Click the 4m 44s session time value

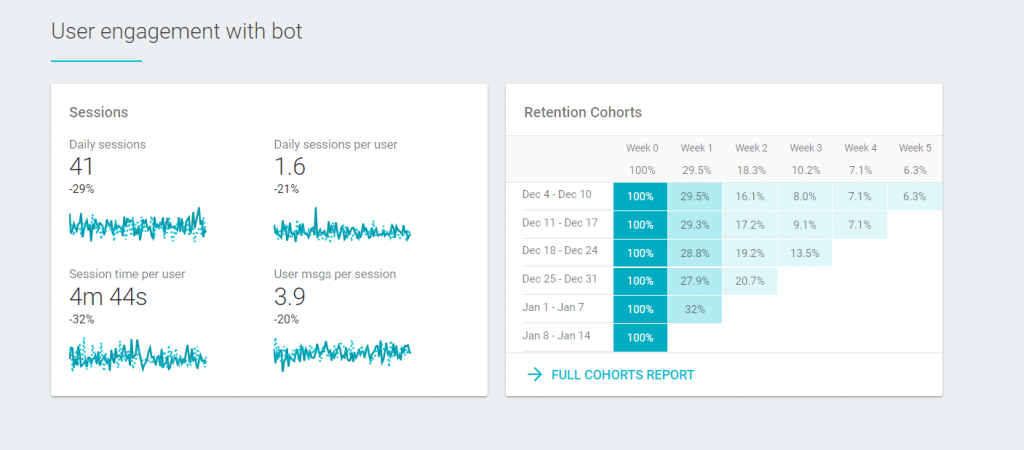(107, 296)
